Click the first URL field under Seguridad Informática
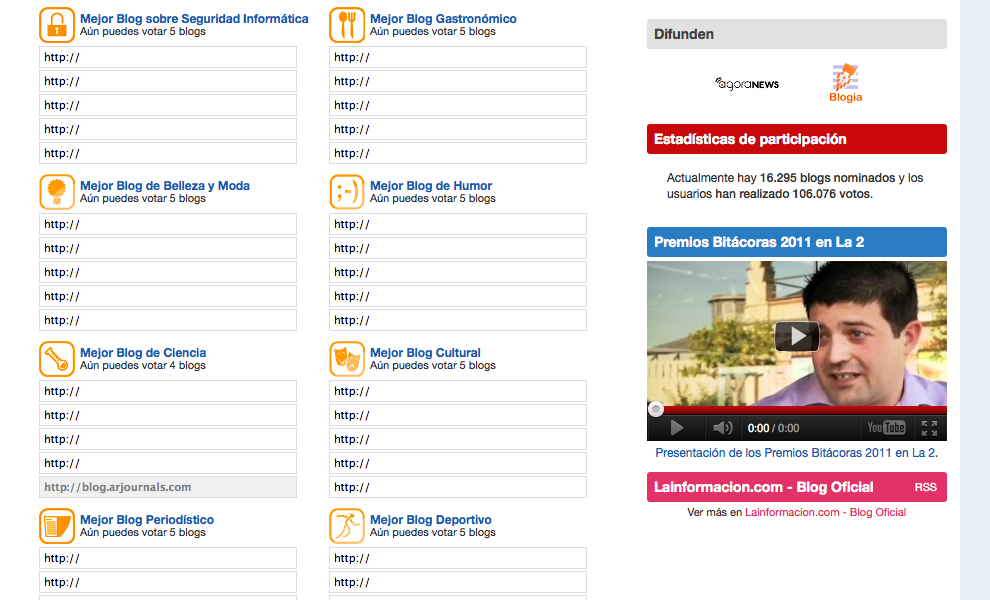Viewport: 990px width, 600px height. tap(168, 57)
